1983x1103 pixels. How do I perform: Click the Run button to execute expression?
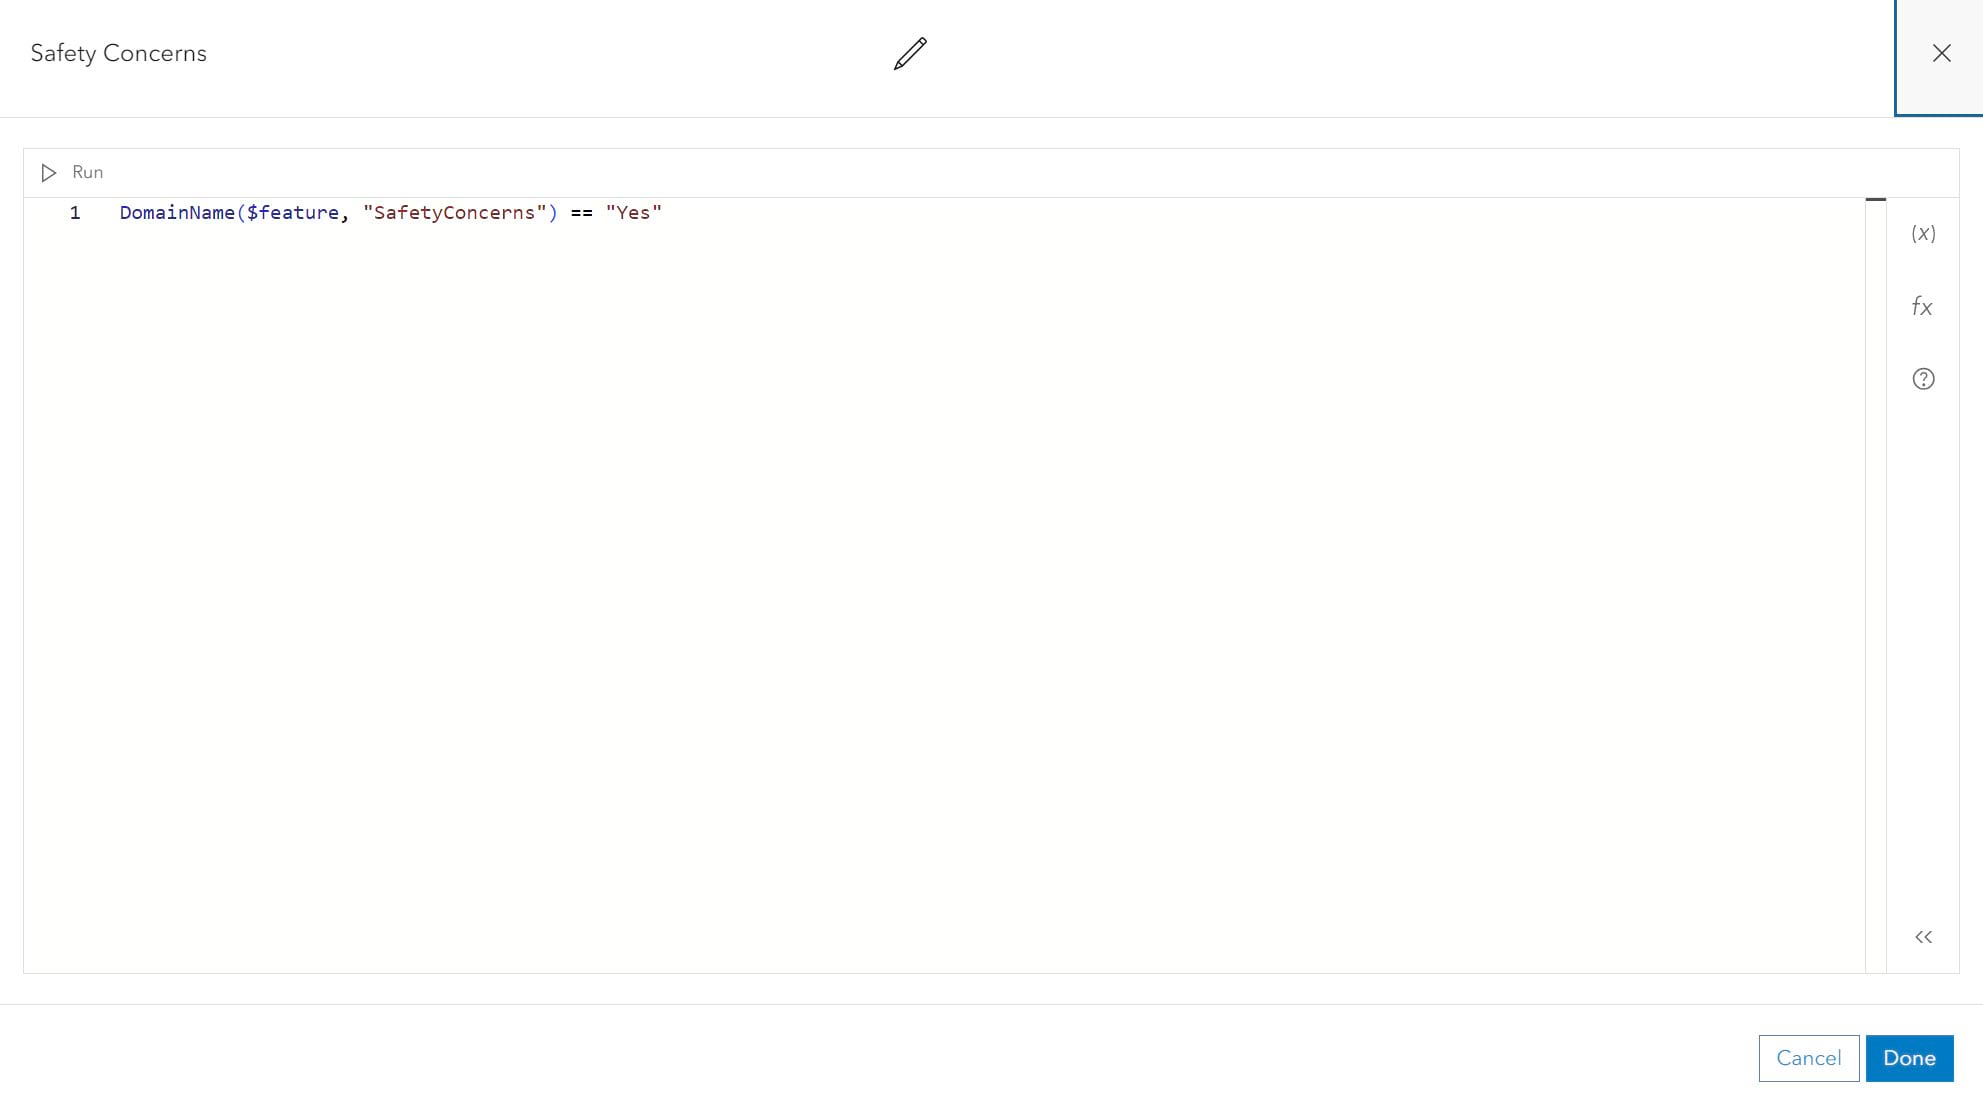(71, 171)
